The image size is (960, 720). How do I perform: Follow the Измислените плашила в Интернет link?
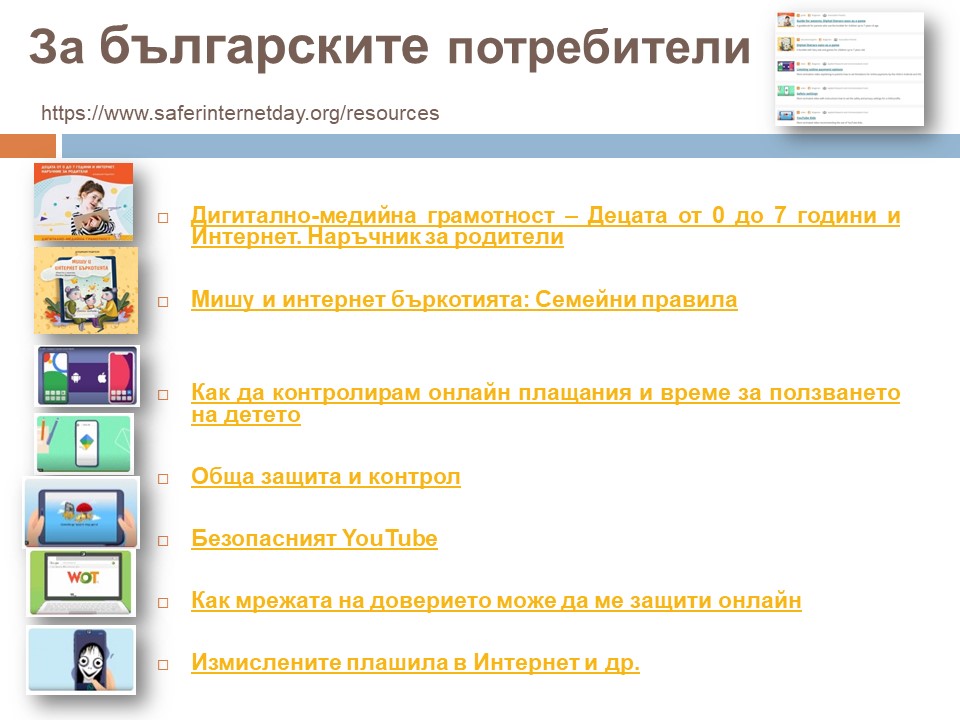click(415, 662)
